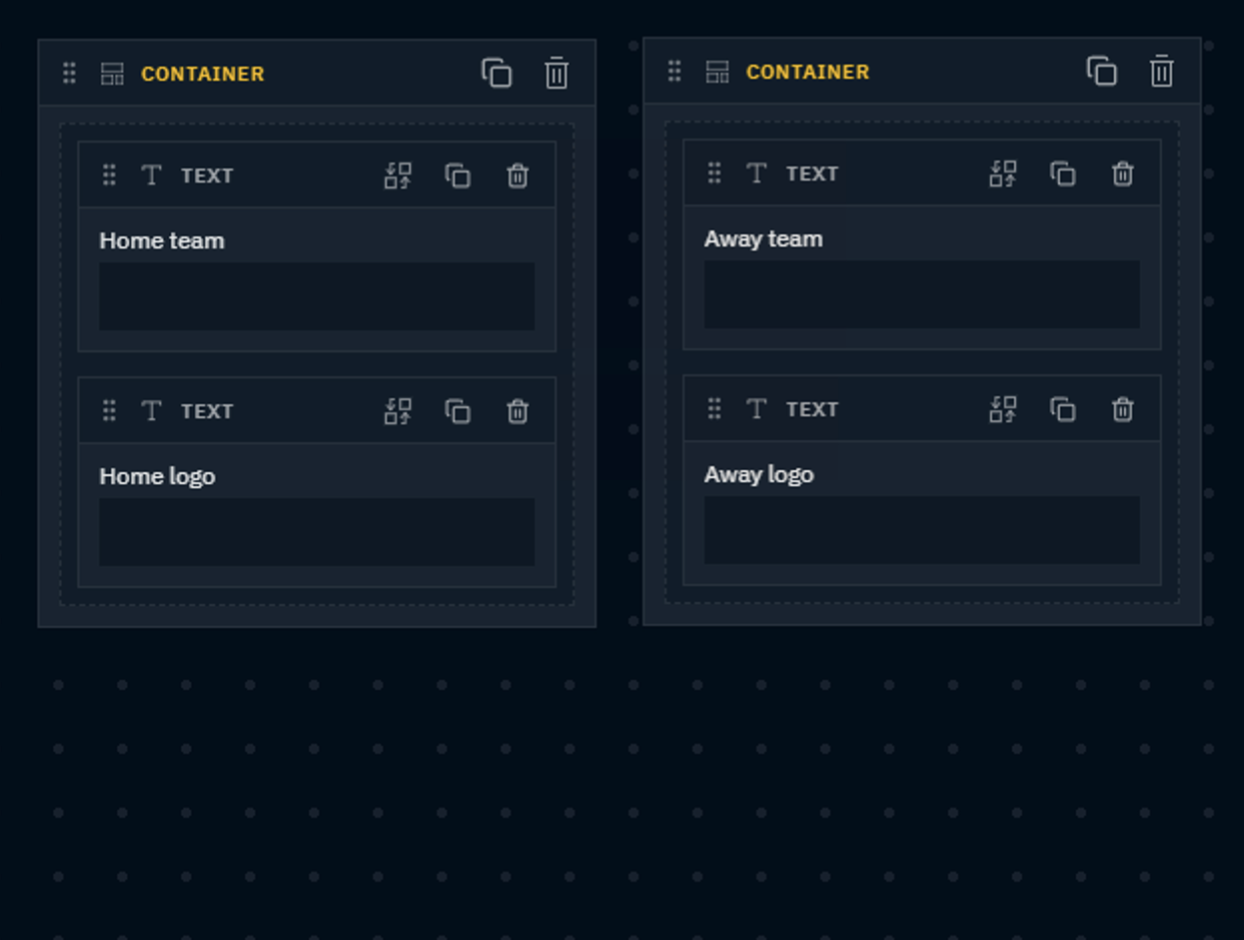Convert the Home team text block type
The image size is (1244, 940).
click(x=398, y=175)
